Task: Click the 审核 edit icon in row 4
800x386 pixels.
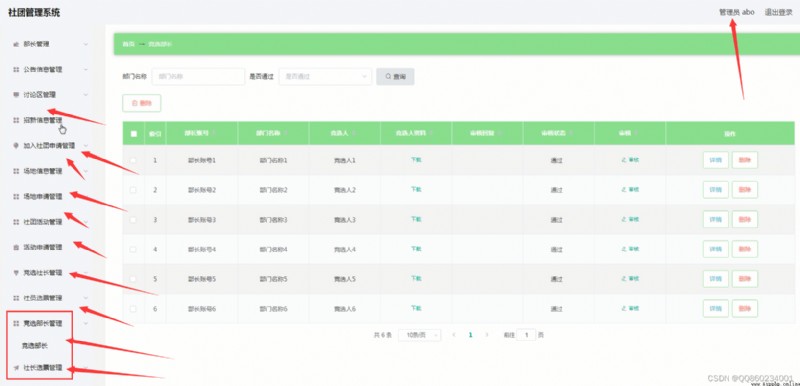Action: coord(623,249)
